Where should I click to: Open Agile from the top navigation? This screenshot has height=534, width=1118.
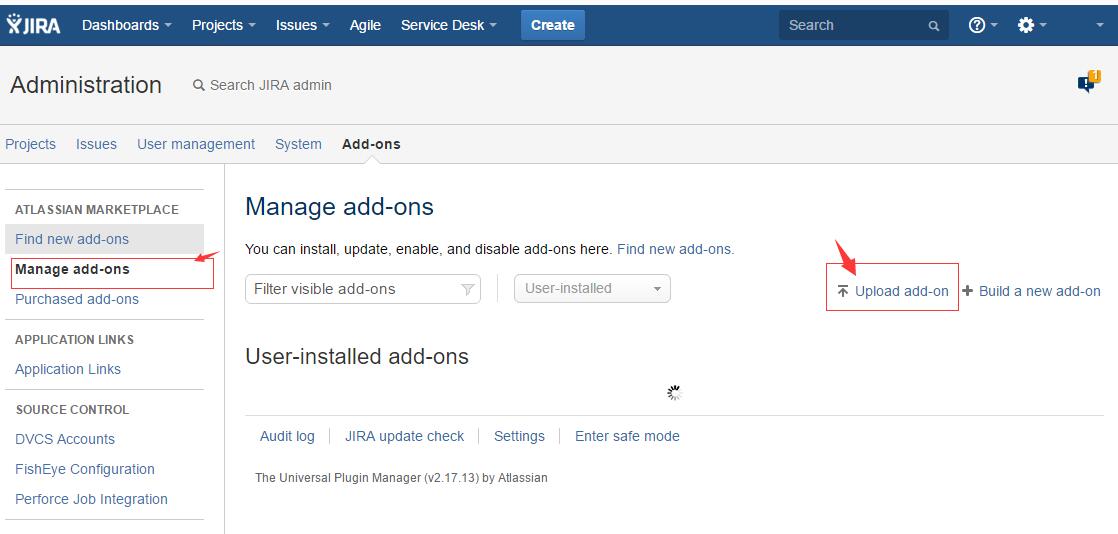[365, 25]
